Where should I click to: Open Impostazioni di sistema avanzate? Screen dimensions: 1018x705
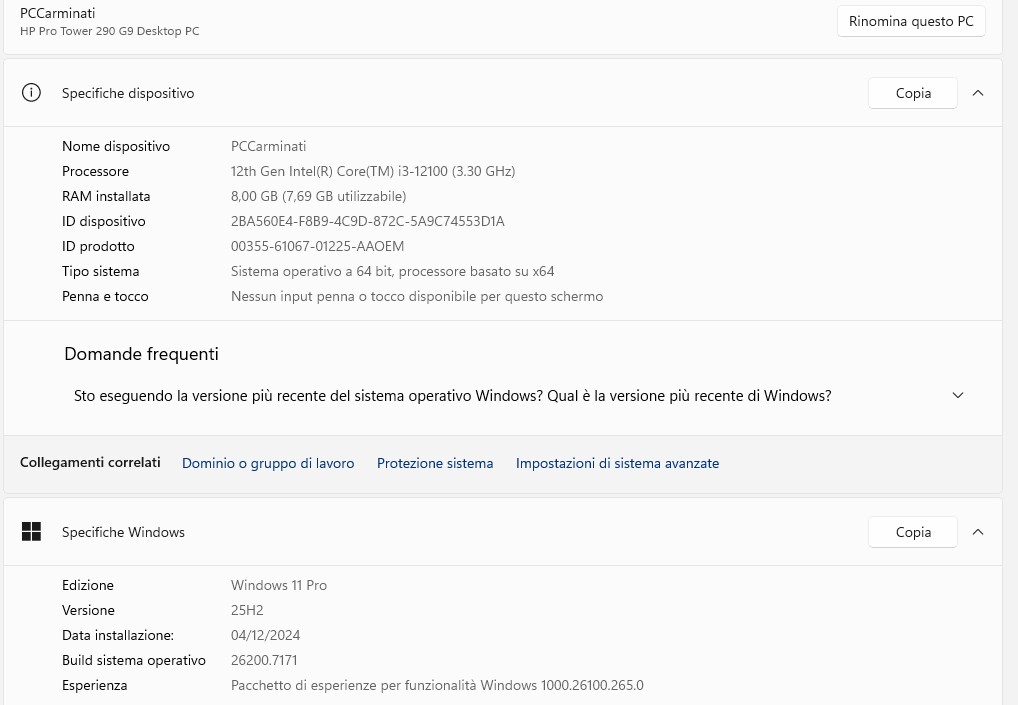tap(617, 462)
